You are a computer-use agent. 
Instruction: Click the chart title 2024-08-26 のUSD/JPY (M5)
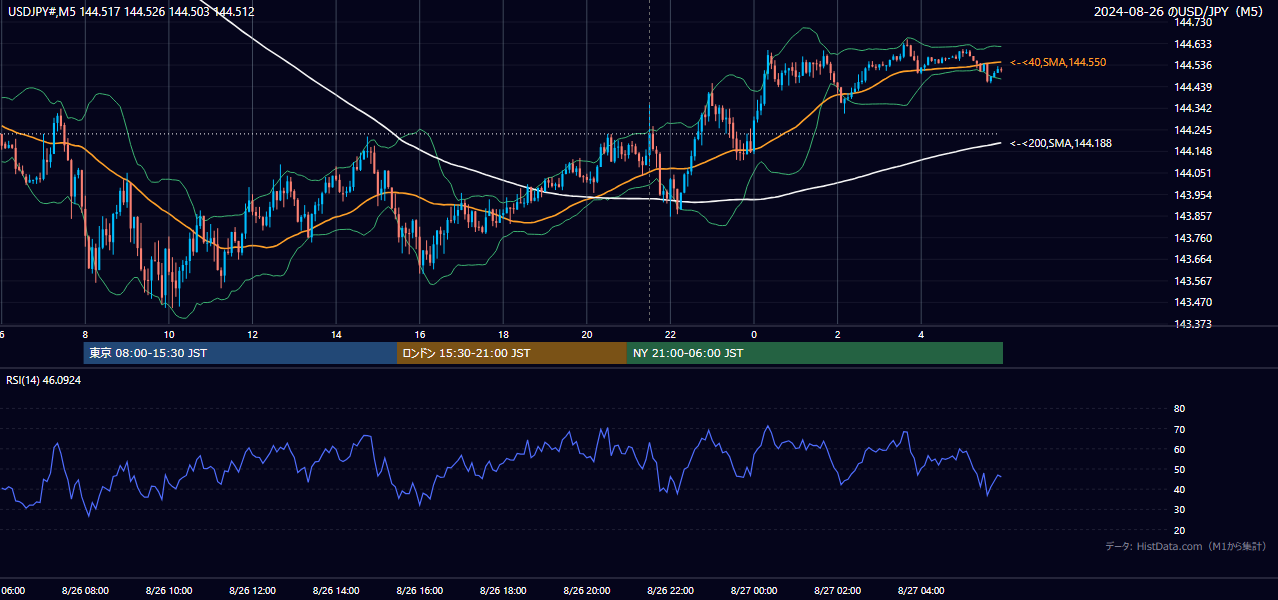[1179, 12]
